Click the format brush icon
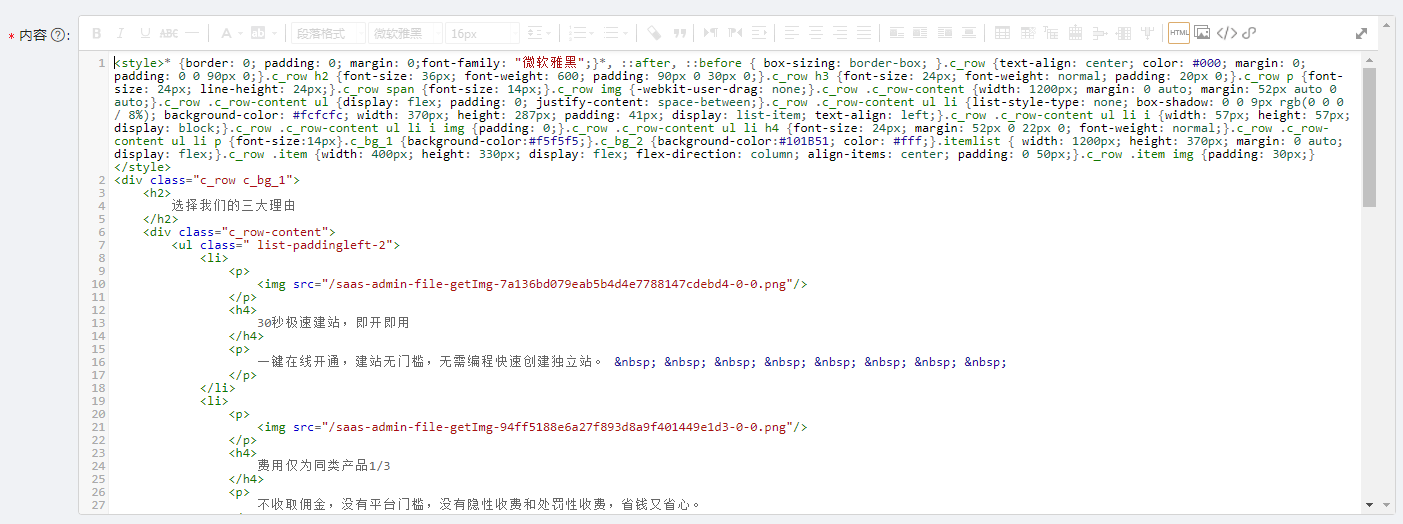Image resolution: width=1403 pixels, height=524 pixels. 655,33
